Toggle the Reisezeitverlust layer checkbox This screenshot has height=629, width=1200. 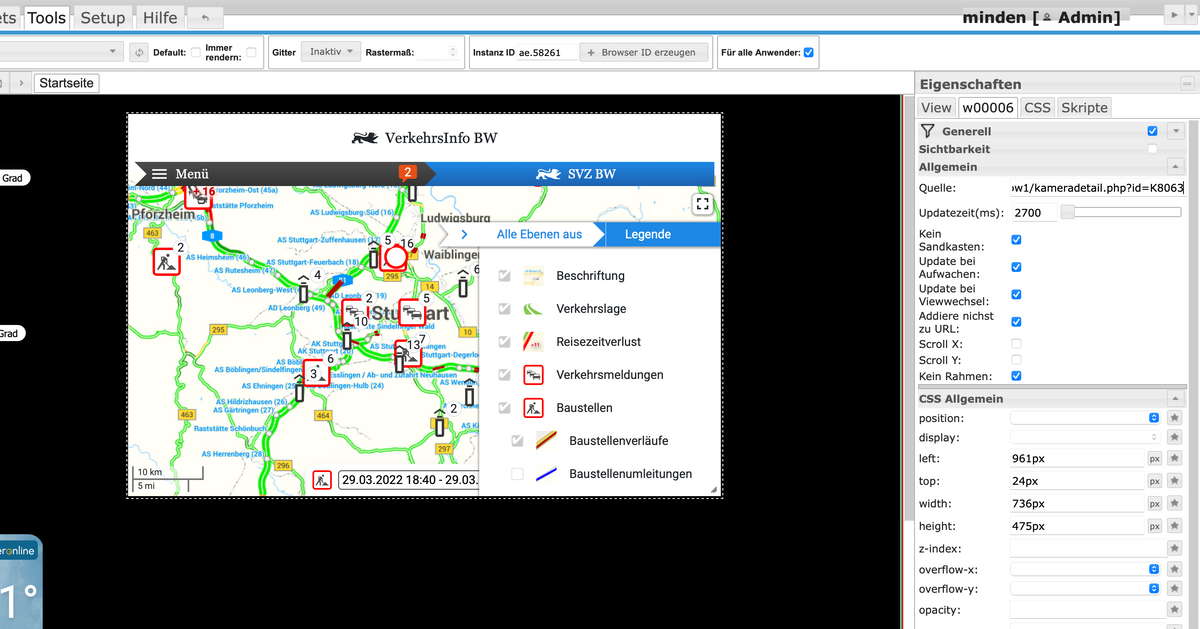[x=505, y=342]
